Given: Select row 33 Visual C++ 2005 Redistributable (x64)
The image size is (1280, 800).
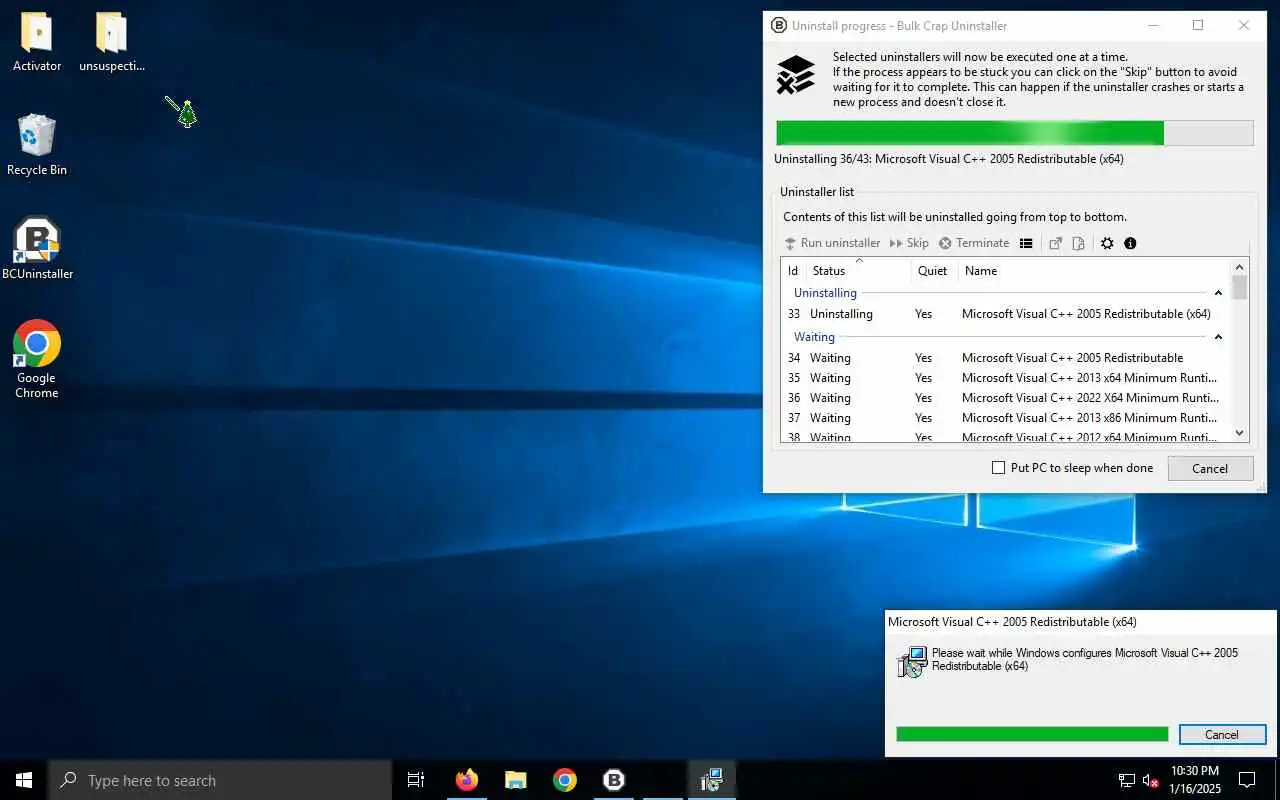Looking at the screenshot, I should pos(1005,314).
